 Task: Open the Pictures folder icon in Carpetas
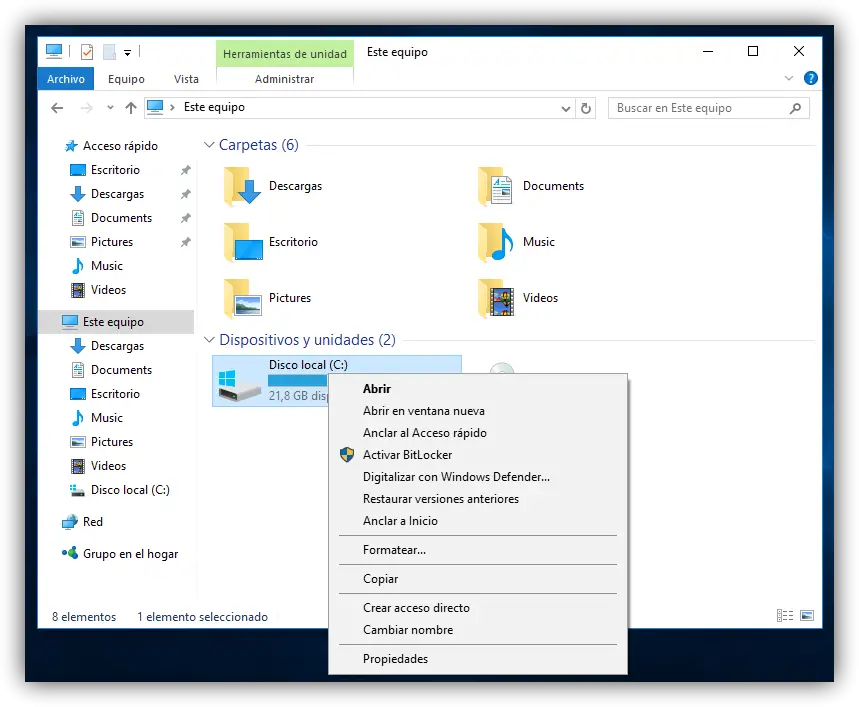(243, 298)
